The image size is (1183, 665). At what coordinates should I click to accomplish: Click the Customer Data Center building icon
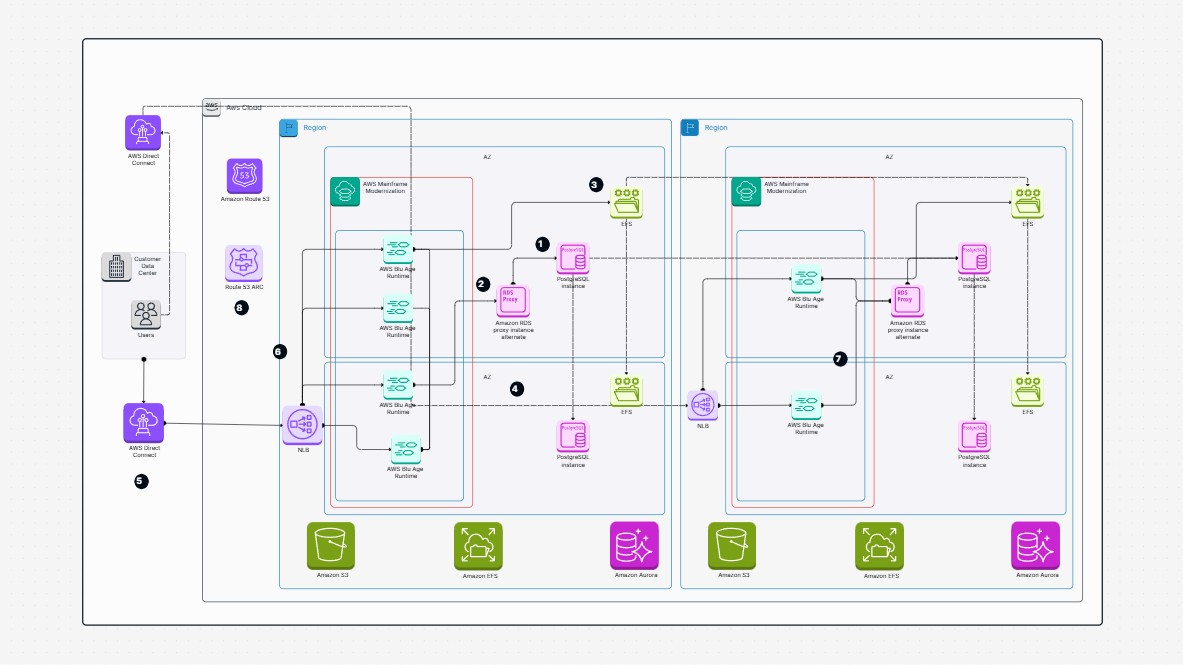(116, 267)
